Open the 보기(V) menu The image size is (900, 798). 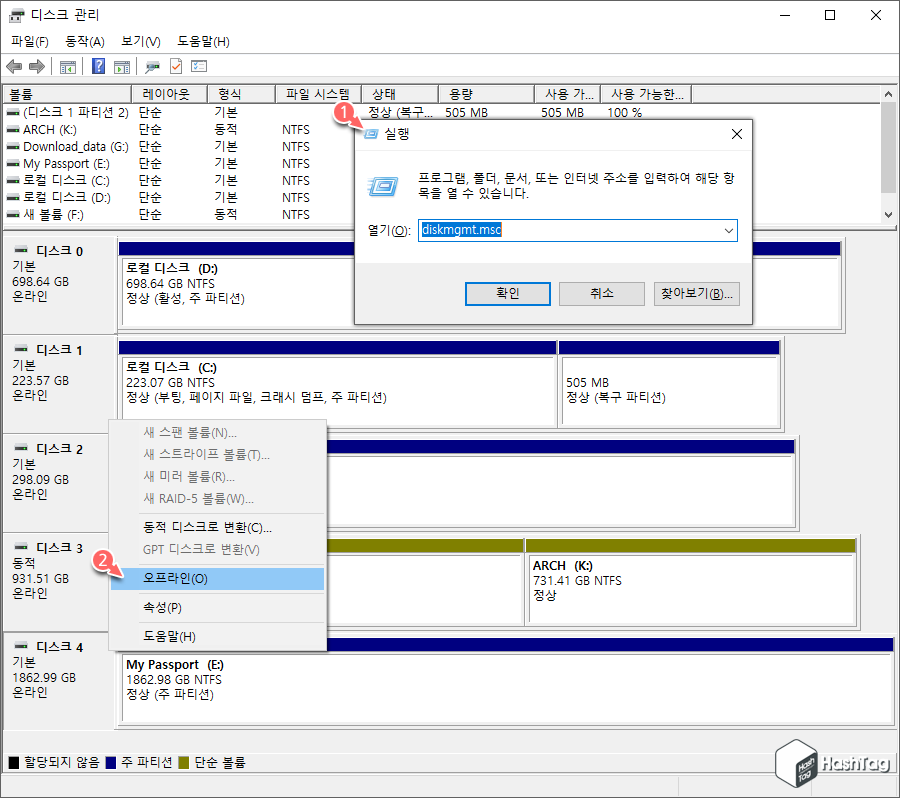(140, 41)
